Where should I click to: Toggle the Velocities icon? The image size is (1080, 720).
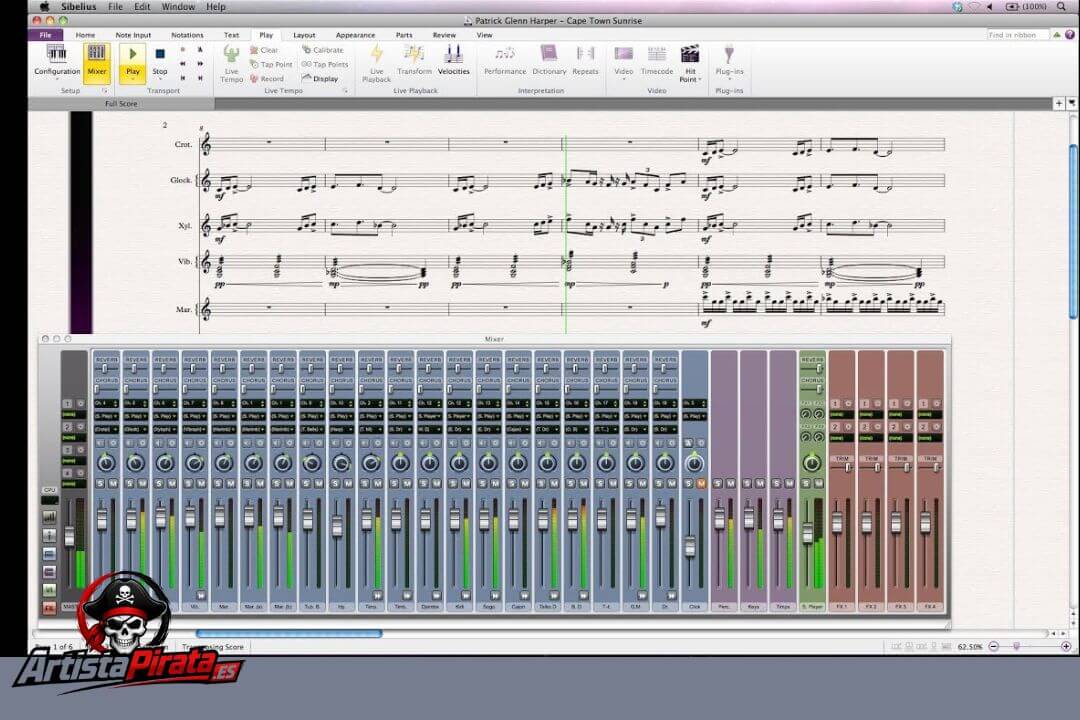[x=453, y=54]
